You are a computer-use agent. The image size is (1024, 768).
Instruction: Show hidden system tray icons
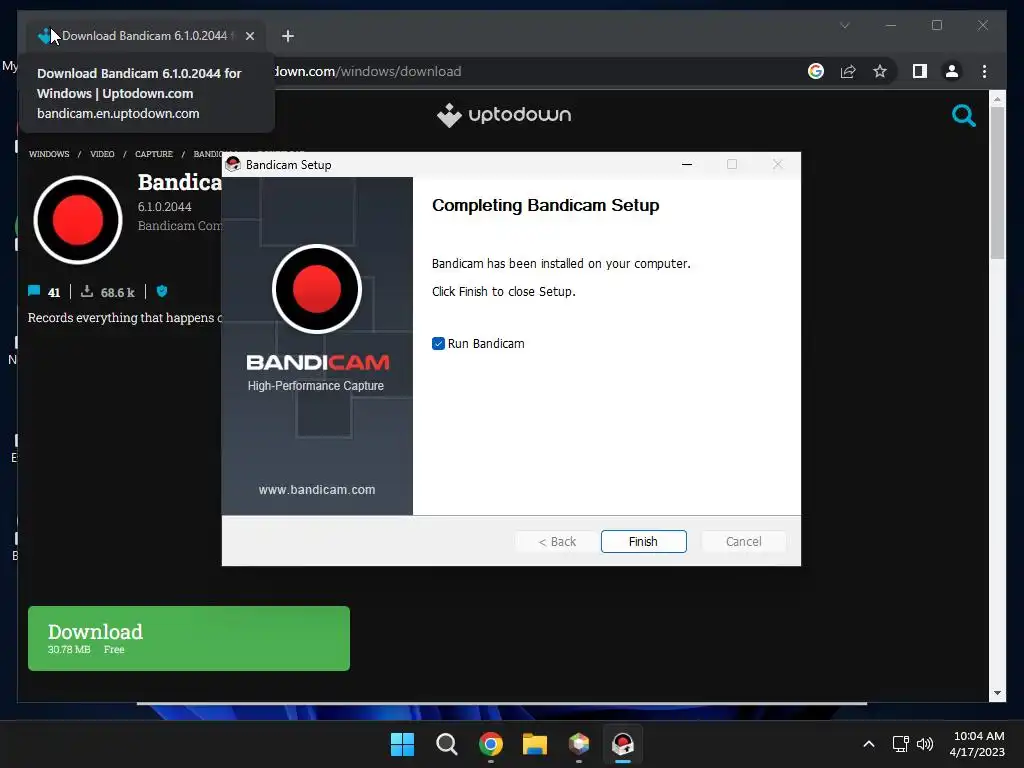coord(869,744)
